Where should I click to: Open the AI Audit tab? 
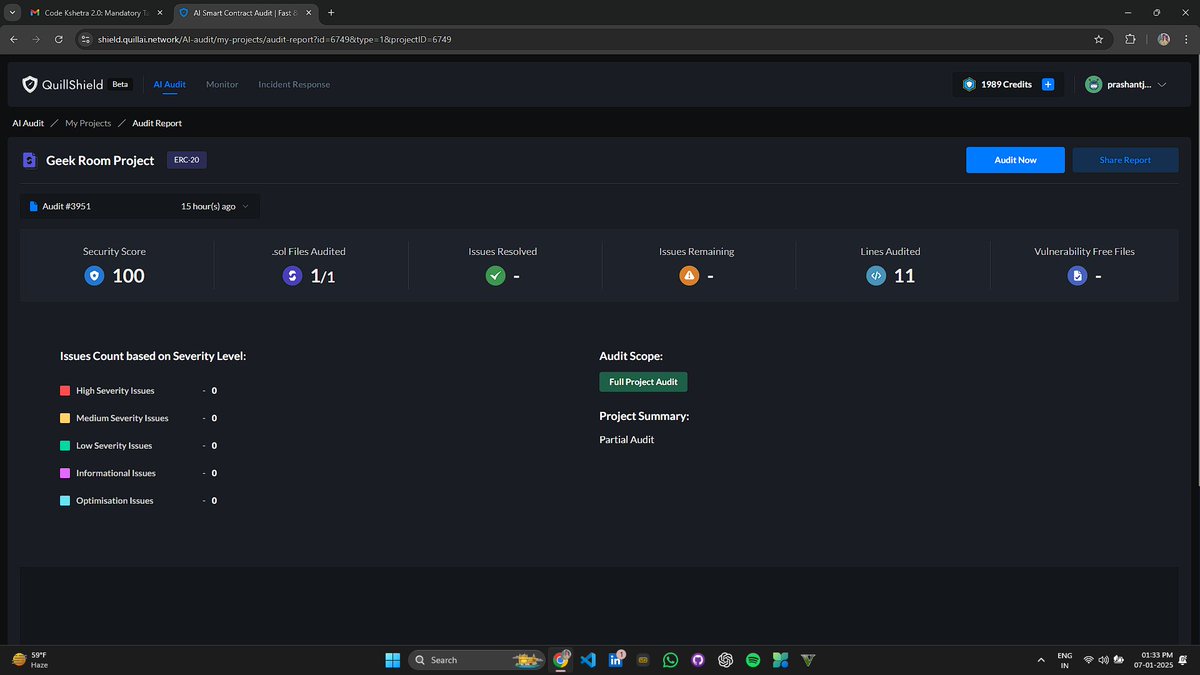pos(169,85)
